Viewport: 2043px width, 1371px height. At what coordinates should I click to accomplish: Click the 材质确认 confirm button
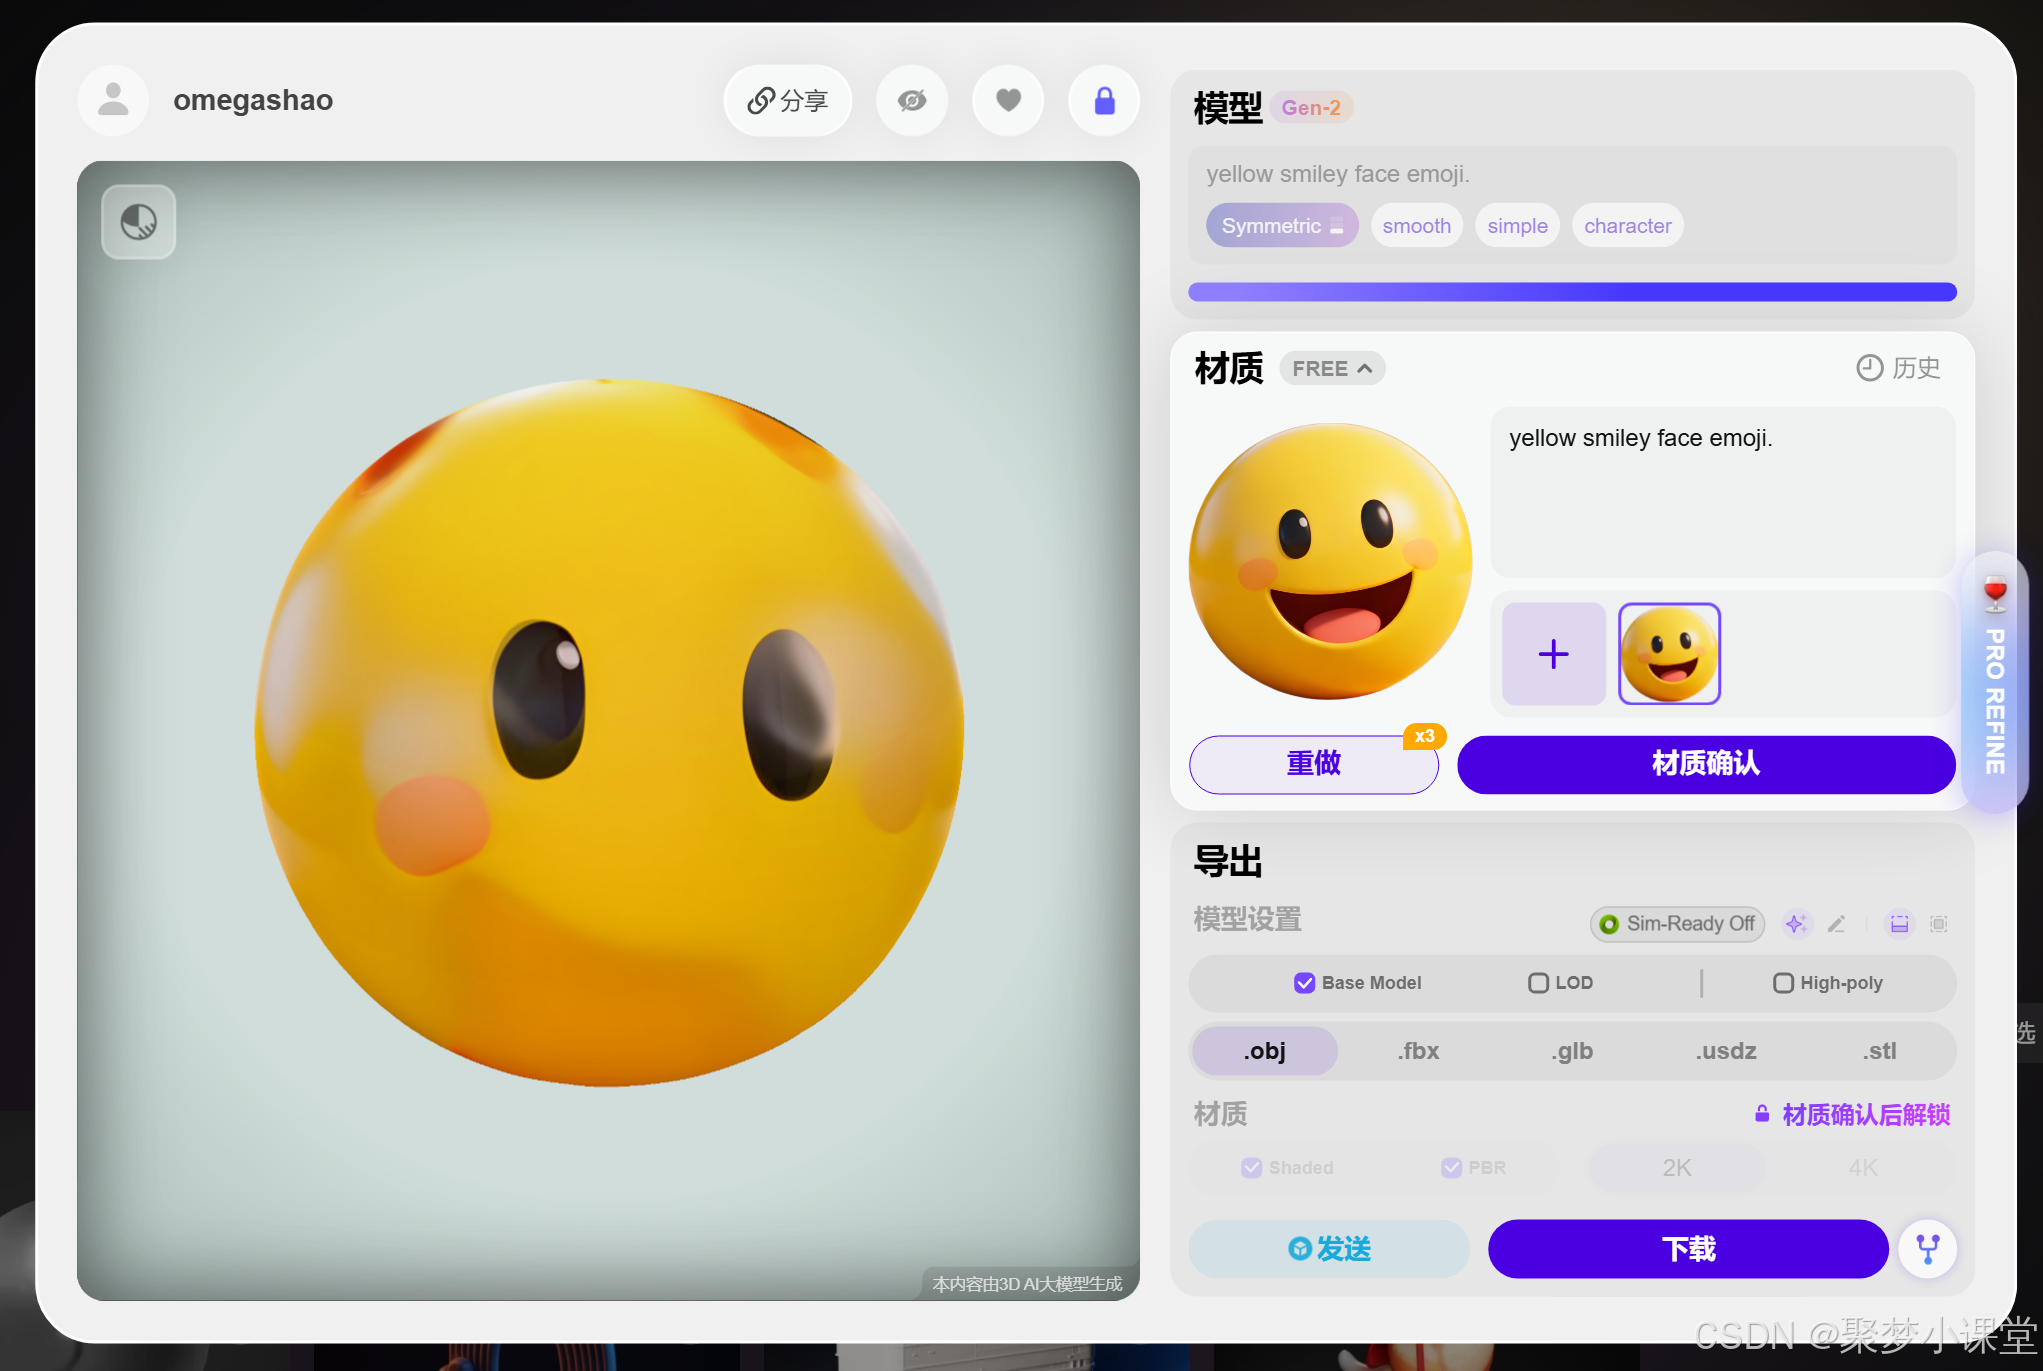point(1705,764)
